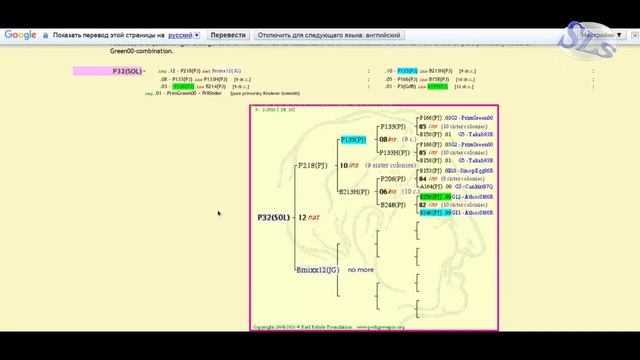Click P206(PJ) node in pedigree tree
The height and width of the screenshot is (360, 640).
point(393,179)
